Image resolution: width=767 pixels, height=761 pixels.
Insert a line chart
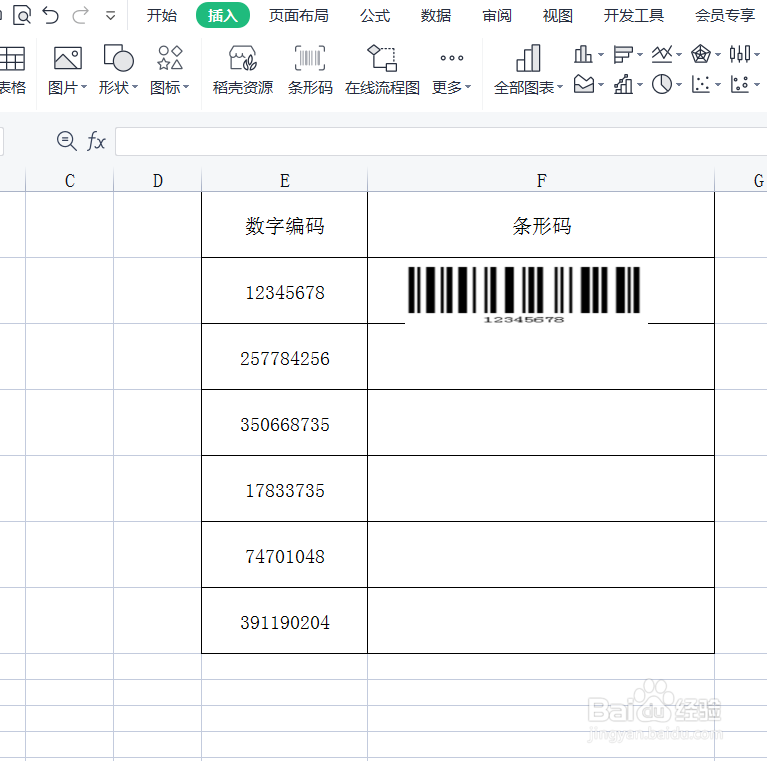click(662, 54)
